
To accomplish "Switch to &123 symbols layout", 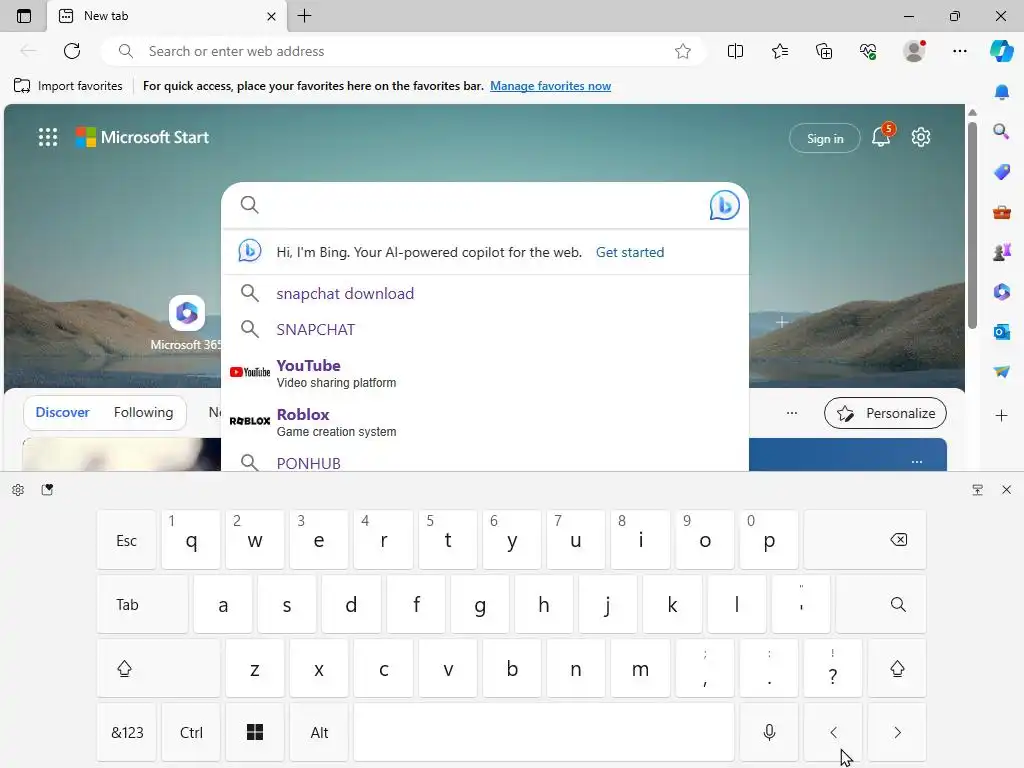I will tap(127, 733).
